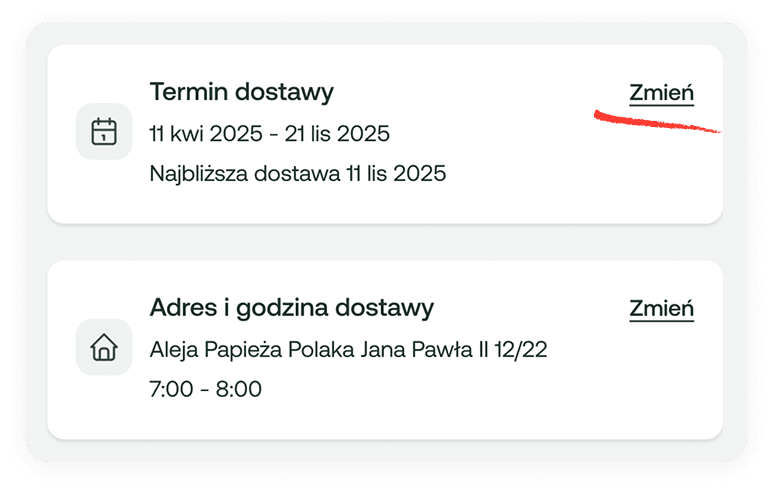Screen dimensions: 774x492
Task: Click the 8:00 end hour
Action: click(x=238, y=389)
